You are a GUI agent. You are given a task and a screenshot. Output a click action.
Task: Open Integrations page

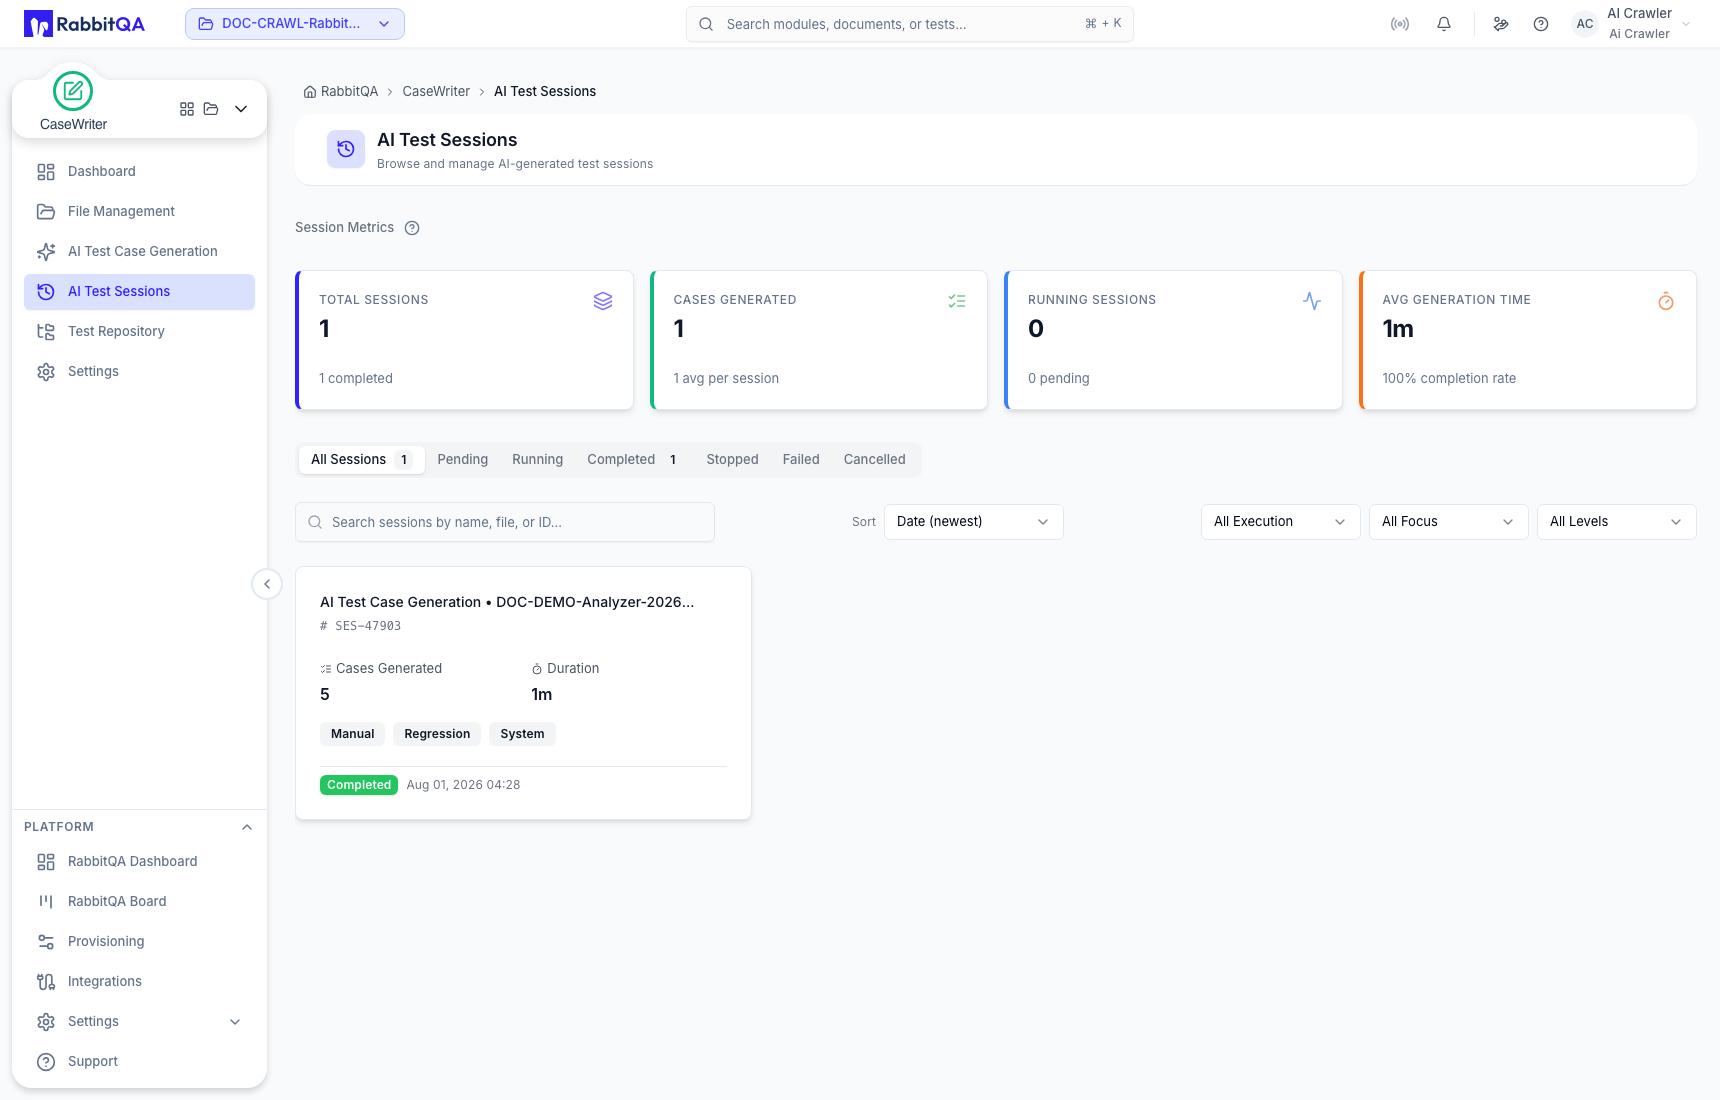[139, 982]
